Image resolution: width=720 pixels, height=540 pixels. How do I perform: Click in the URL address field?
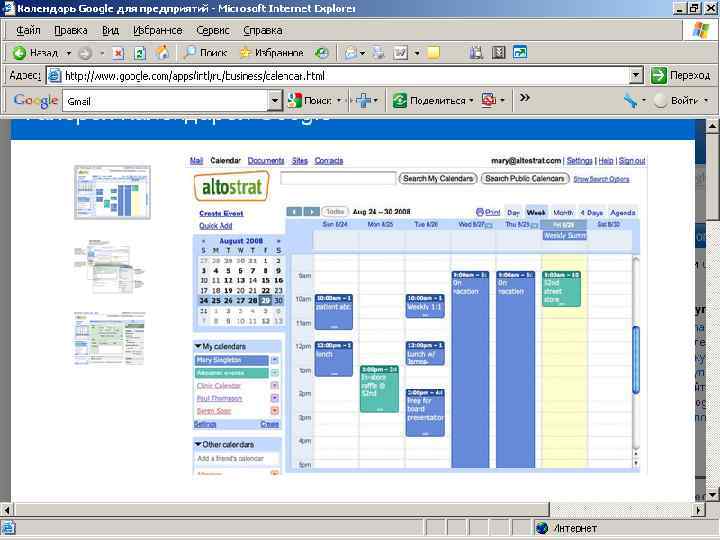tap(338, 76)
